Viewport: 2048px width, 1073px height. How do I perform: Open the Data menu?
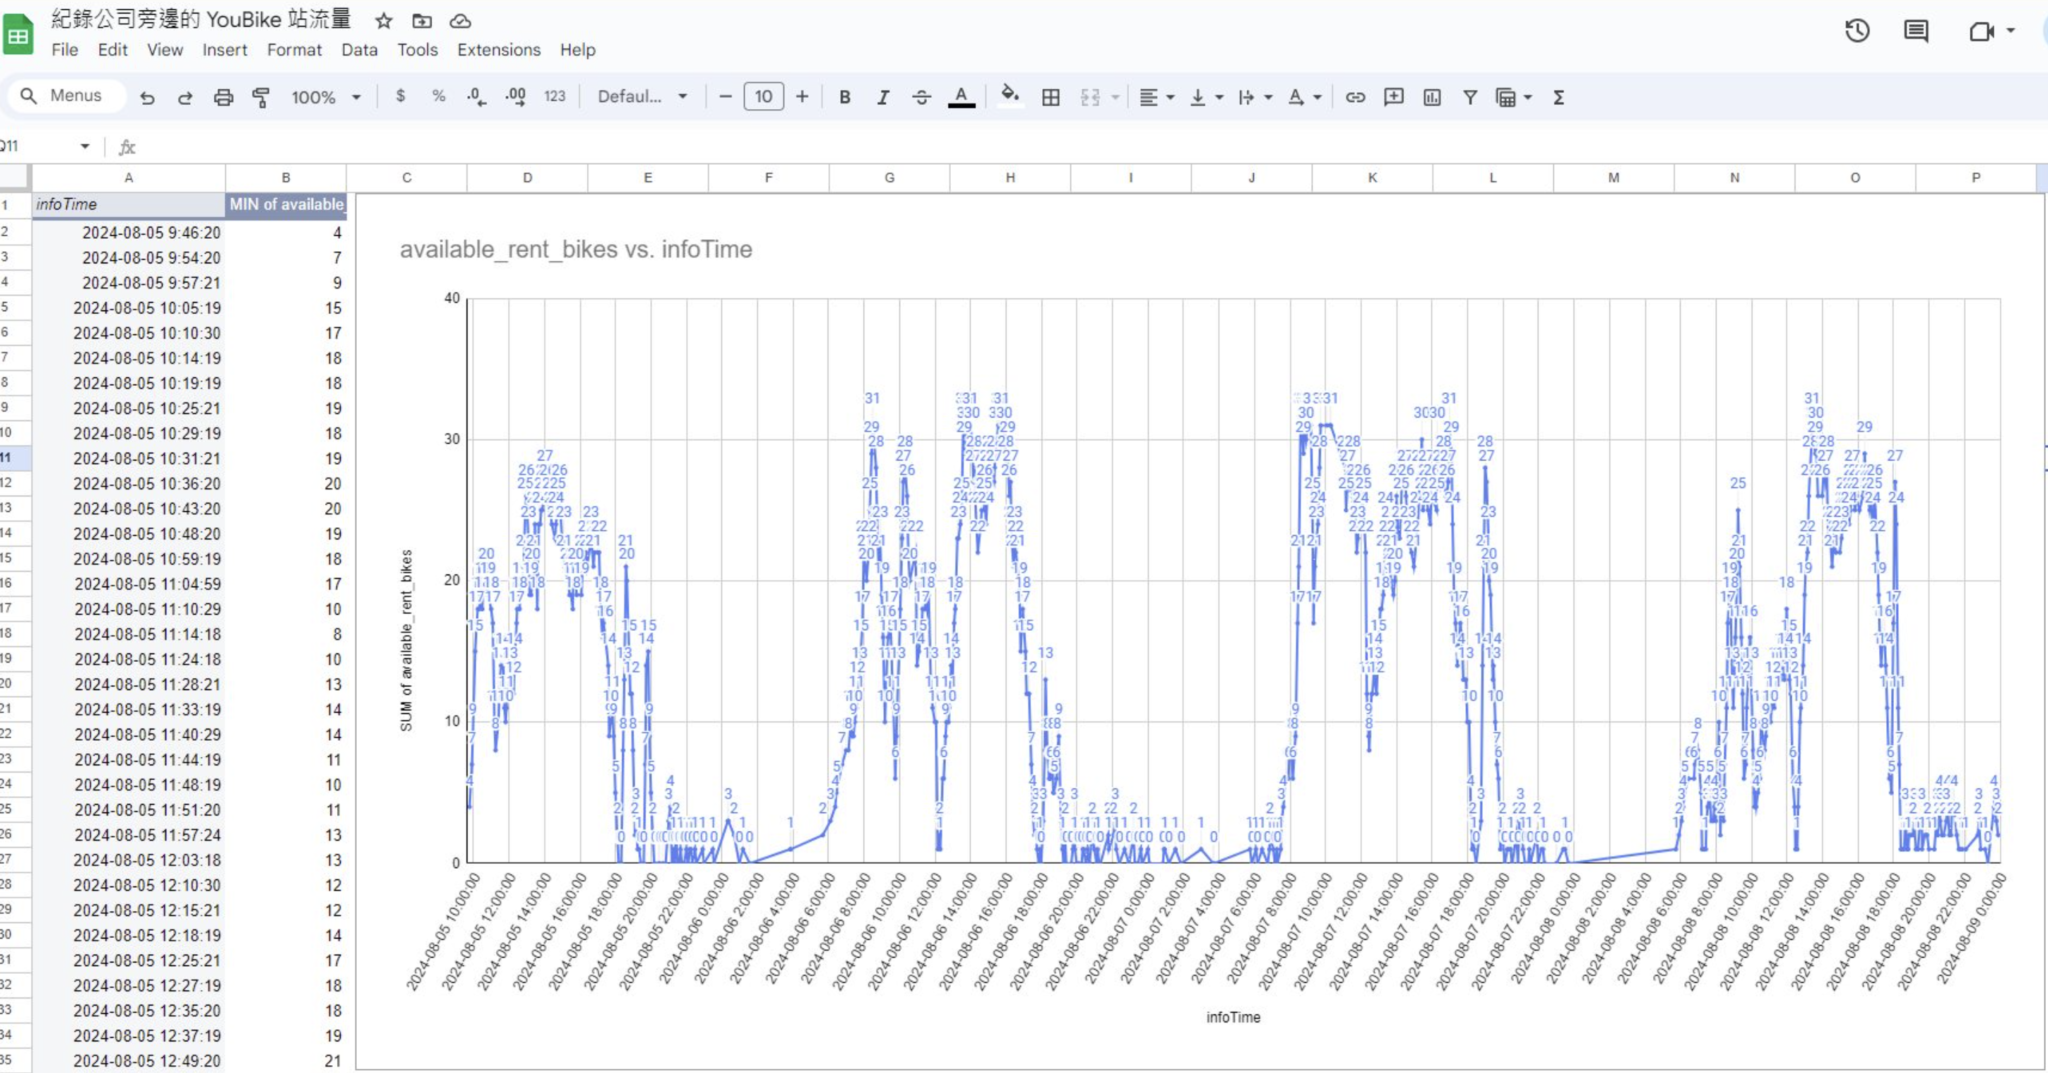(x=359, y=50)
